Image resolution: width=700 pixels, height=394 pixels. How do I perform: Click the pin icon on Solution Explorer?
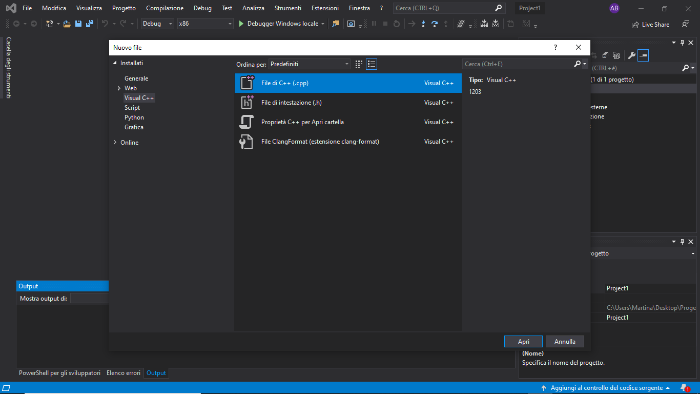pos(682,43)
